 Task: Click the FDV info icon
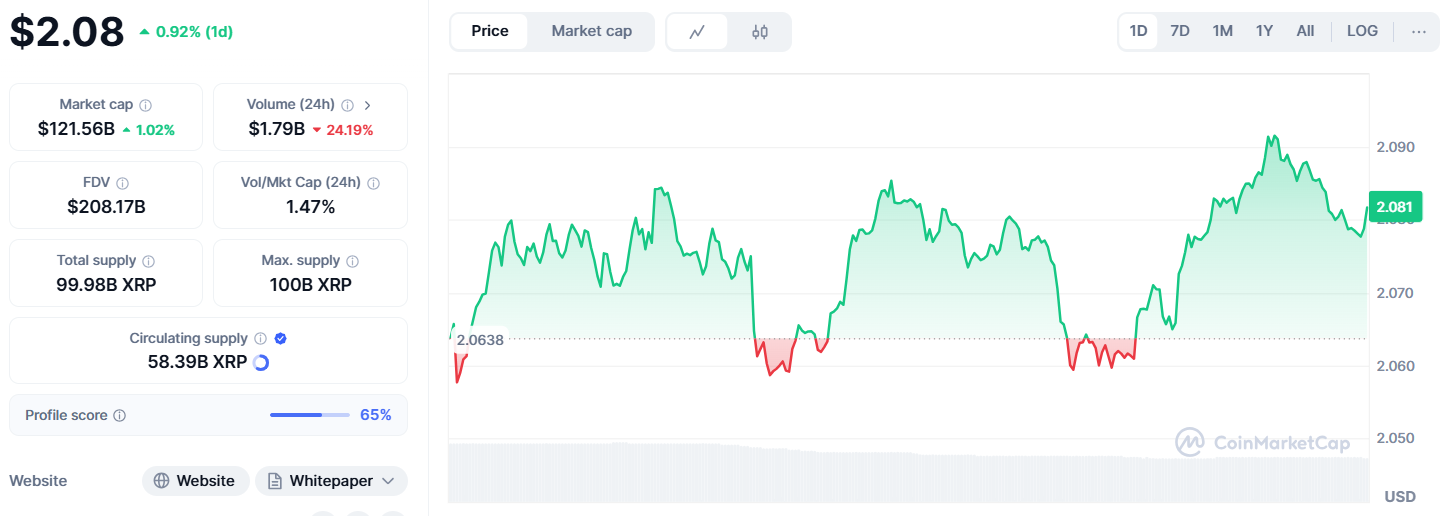pyautogui.click(x=123, y=183)
